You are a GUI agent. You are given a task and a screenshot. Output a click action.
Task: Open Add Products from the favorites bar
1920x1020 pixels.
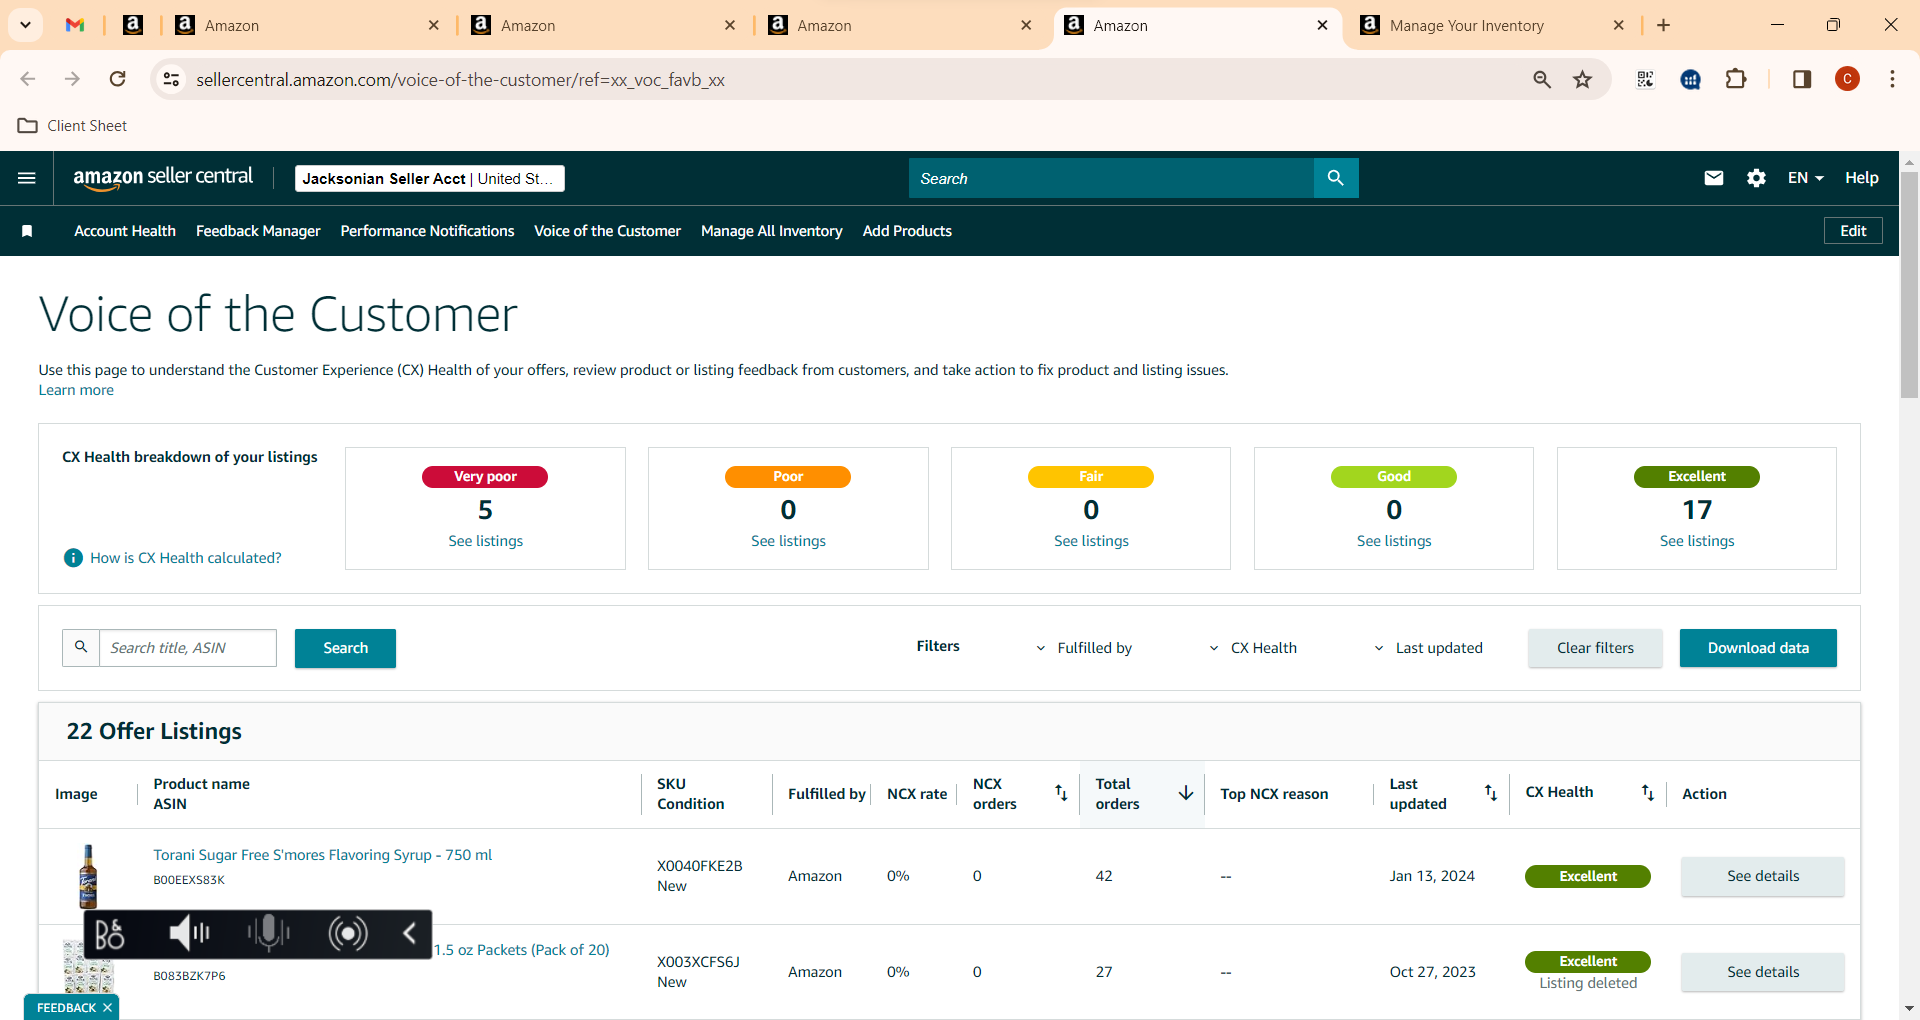[907, 231]
